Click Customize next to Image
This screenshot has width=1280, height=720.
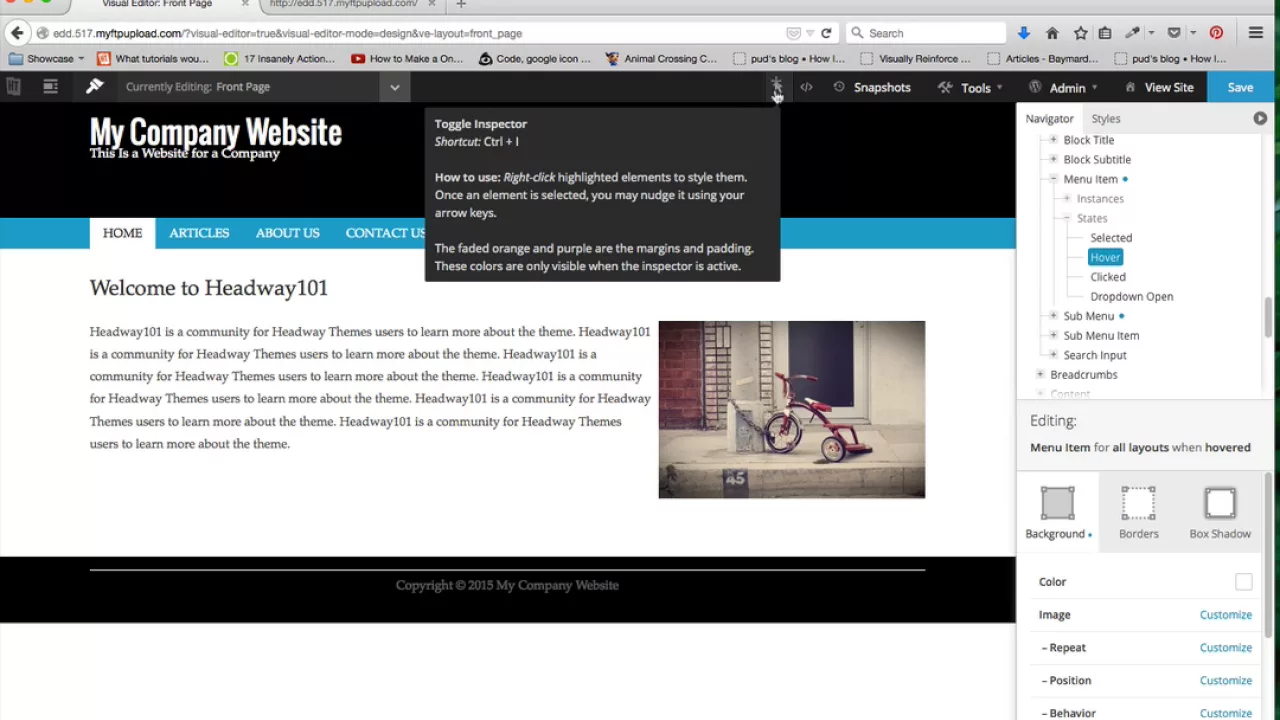click(x=1225, y=615)
